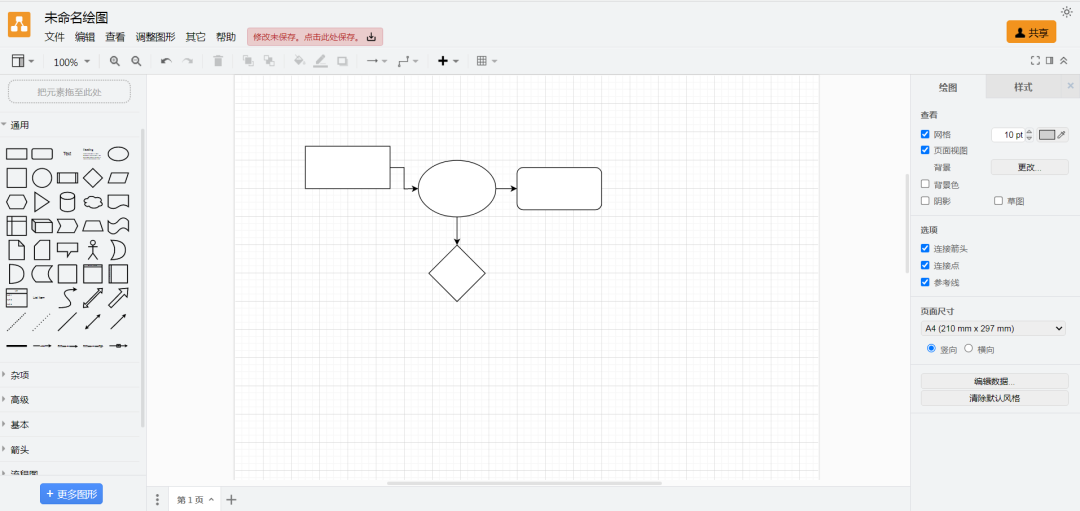Click the zoom out magnifier icon
Image resolution: width=1080 pixels, height=511 pixels.
[x=137, y=61]
